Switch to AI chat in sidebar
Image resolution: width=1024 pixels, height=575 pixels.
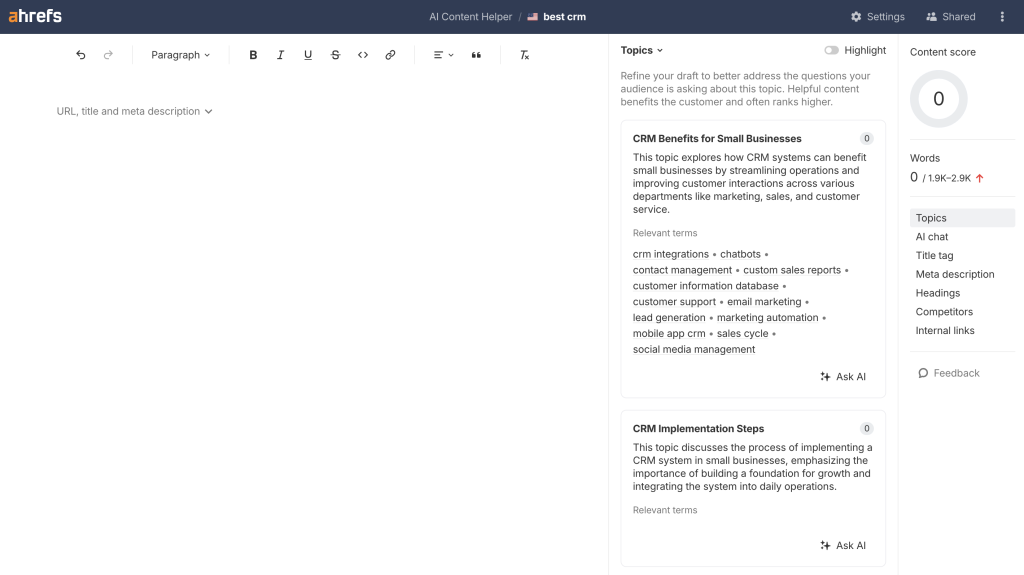(x=932, y=237)
